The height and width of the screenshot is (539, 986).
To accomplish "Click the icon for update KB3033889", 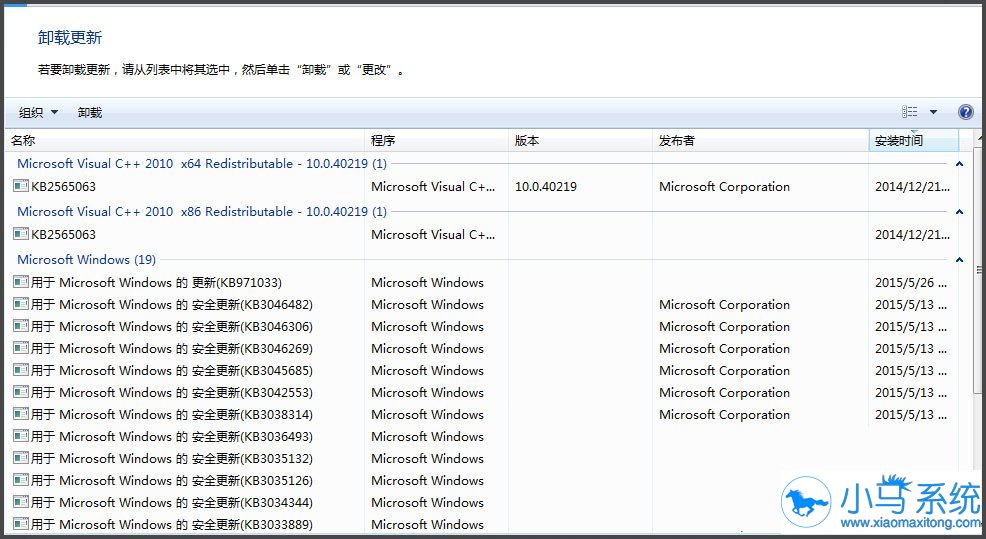I will pos(21,524).
